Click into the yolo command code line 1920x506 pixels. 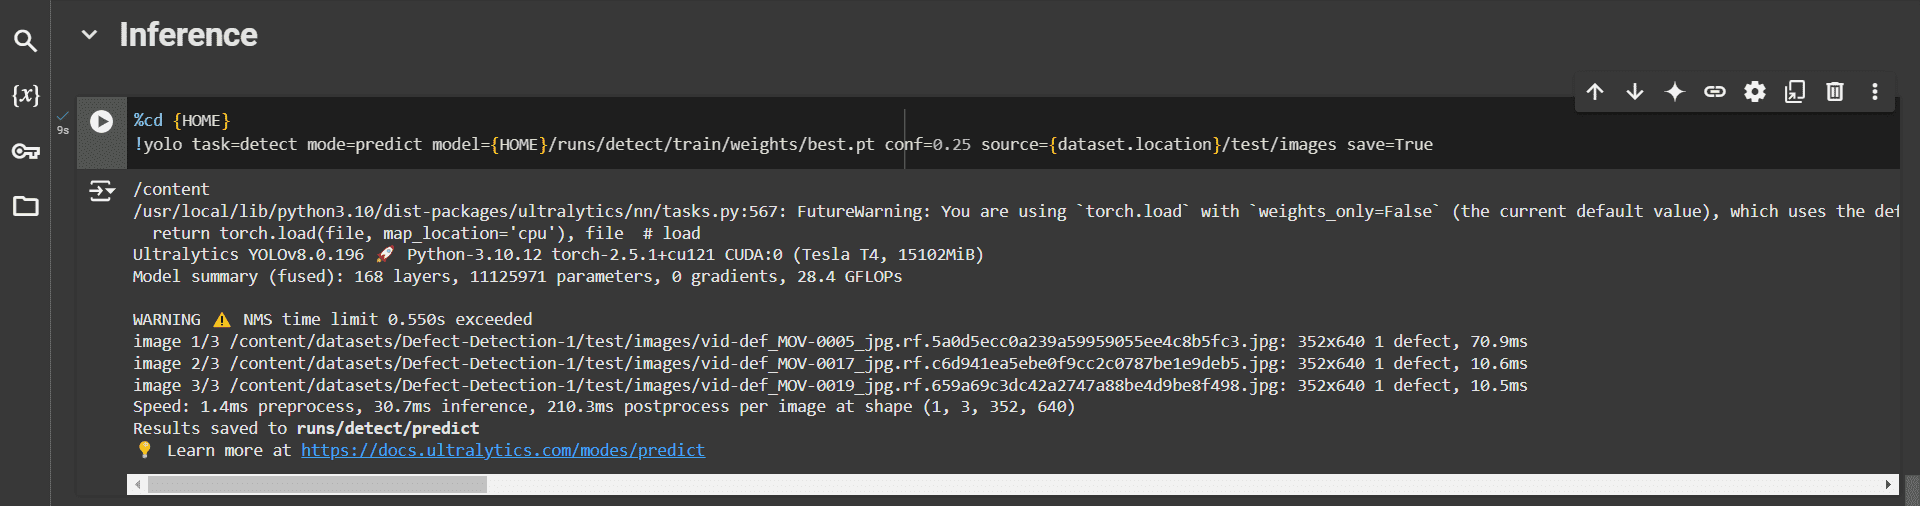pos(700,145)
